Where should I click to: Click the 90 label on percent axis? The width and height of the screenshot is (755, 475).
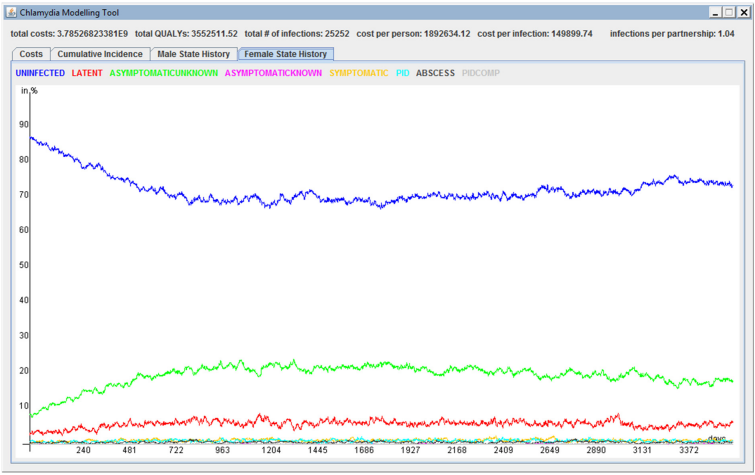tap(23, 125)
